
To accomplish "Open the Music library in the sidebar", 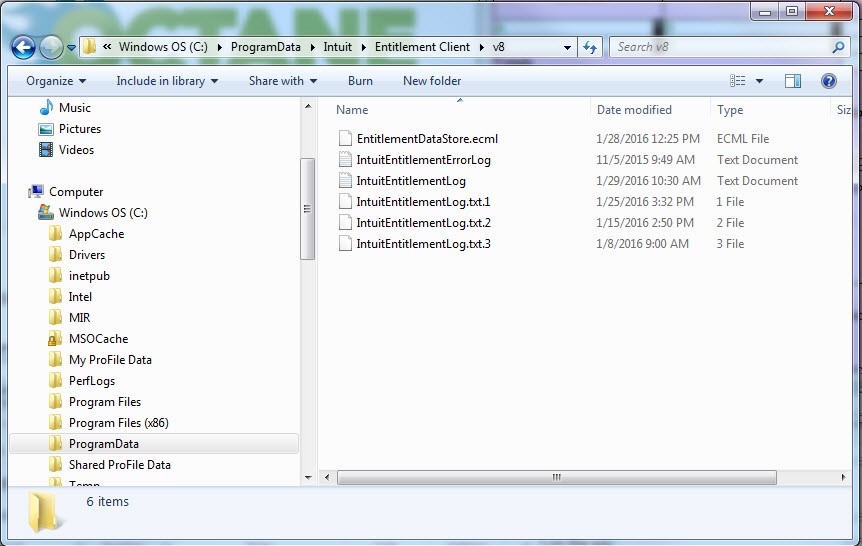I will tap(75, 108).
